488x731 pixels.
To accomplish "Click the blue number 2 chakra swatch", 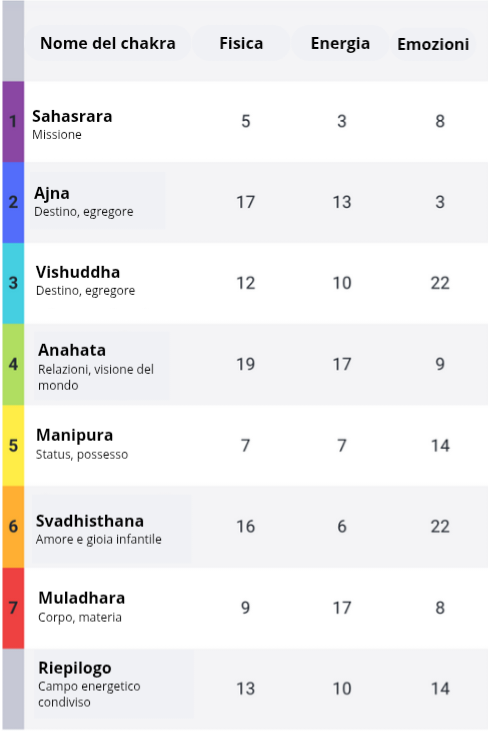I will pos(13,202).
